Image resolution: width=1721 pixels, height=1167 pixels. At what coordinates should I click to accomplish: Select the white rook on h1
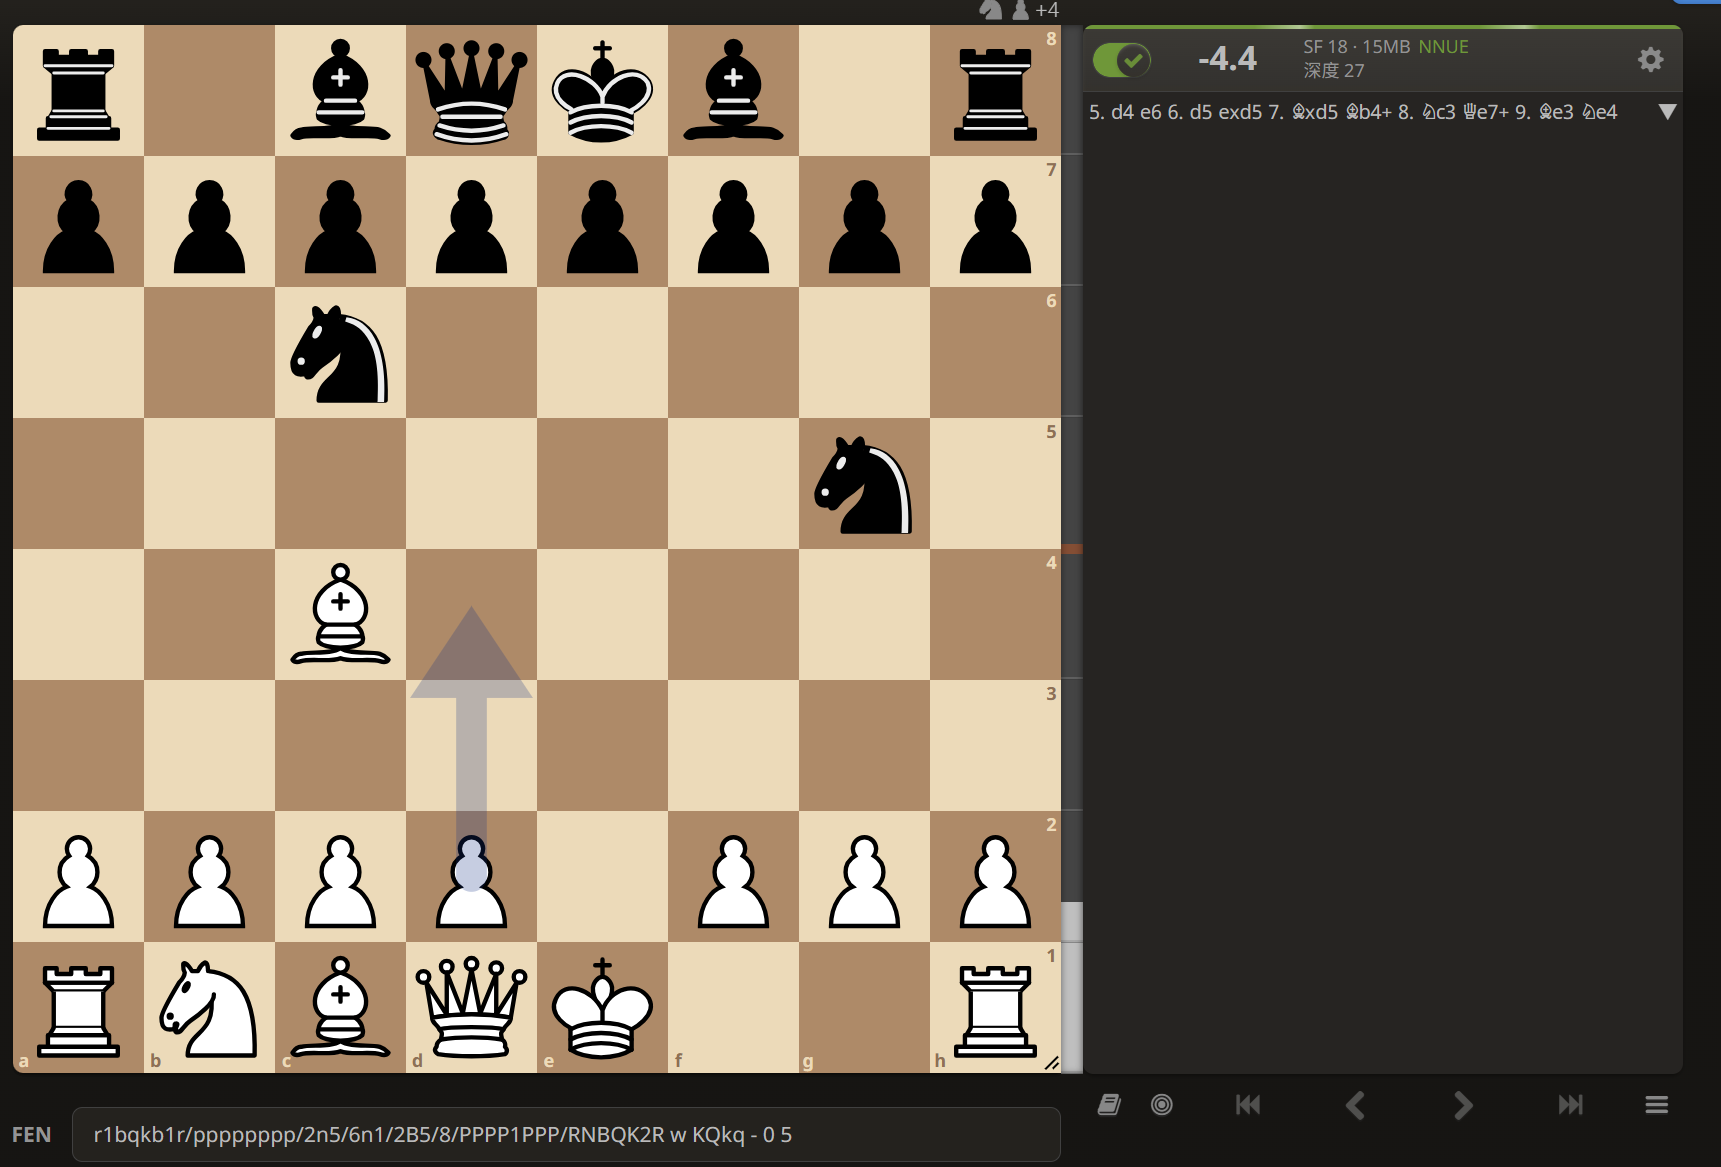click(x=995, y=1008)
